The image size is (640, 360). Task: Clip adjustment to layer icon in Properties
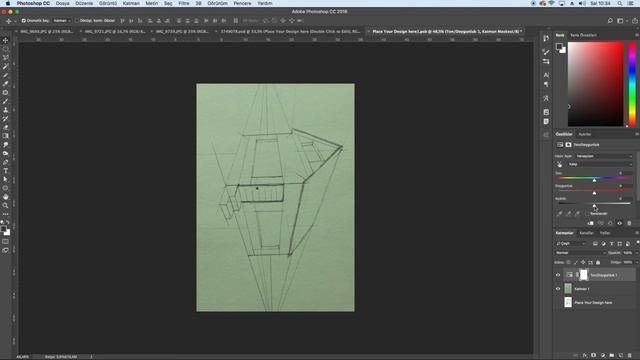click(x=590, y=223)
